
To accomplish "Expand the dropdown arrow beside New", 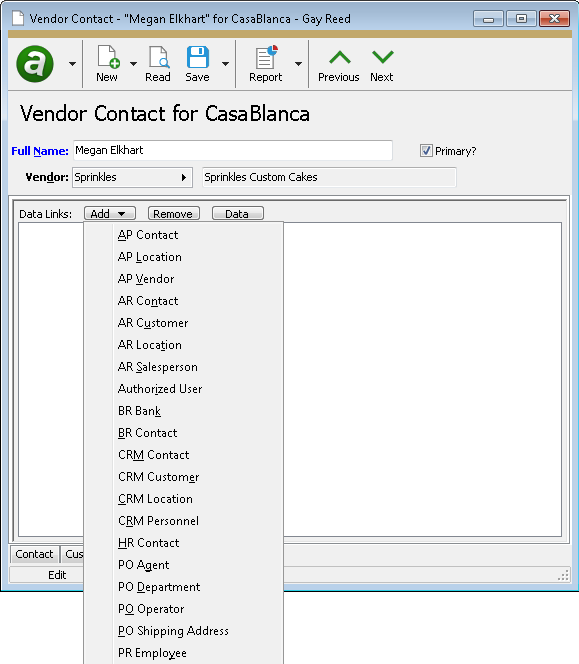I will [133, 64].
